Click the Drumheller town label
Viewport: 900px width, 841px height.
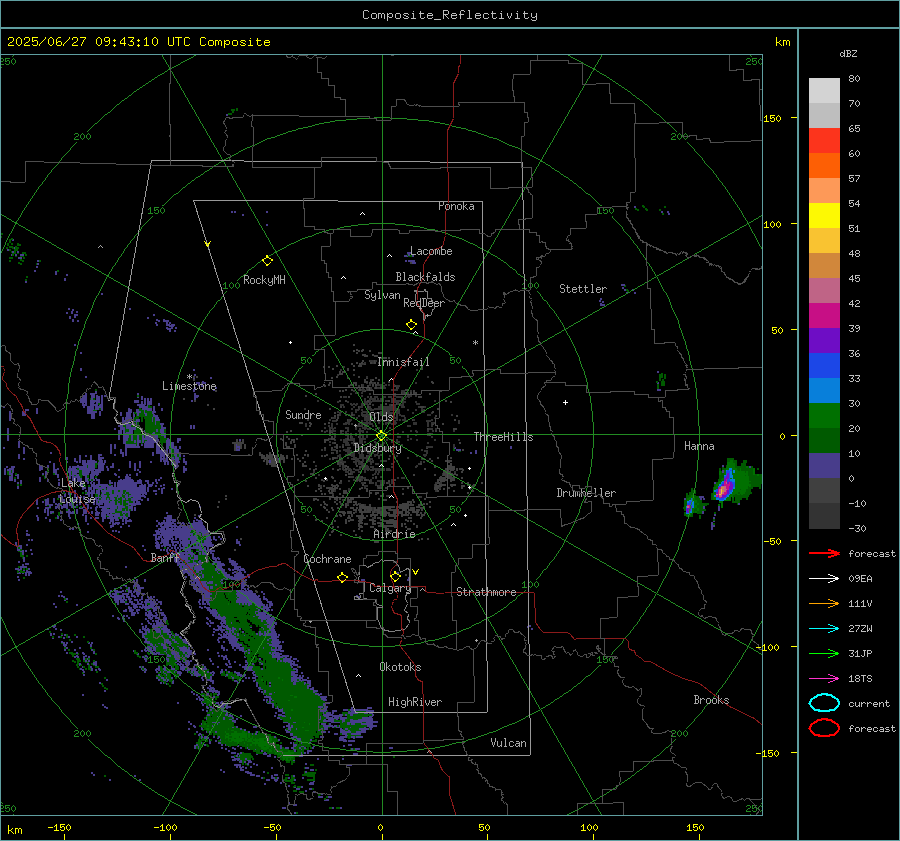586,493
